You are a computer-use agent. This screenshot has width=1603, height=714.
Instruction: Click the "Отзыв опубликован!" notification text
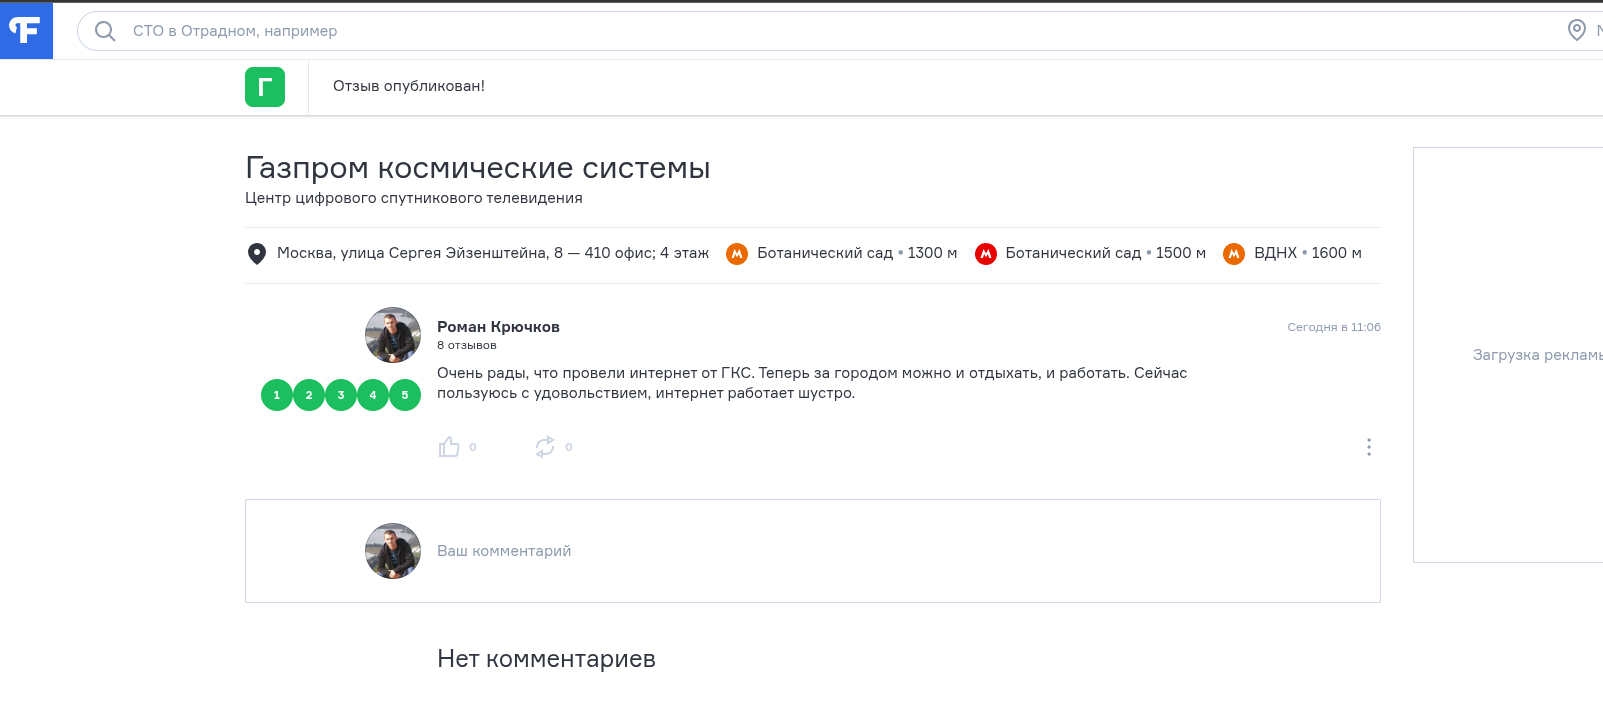pos(409,86)
